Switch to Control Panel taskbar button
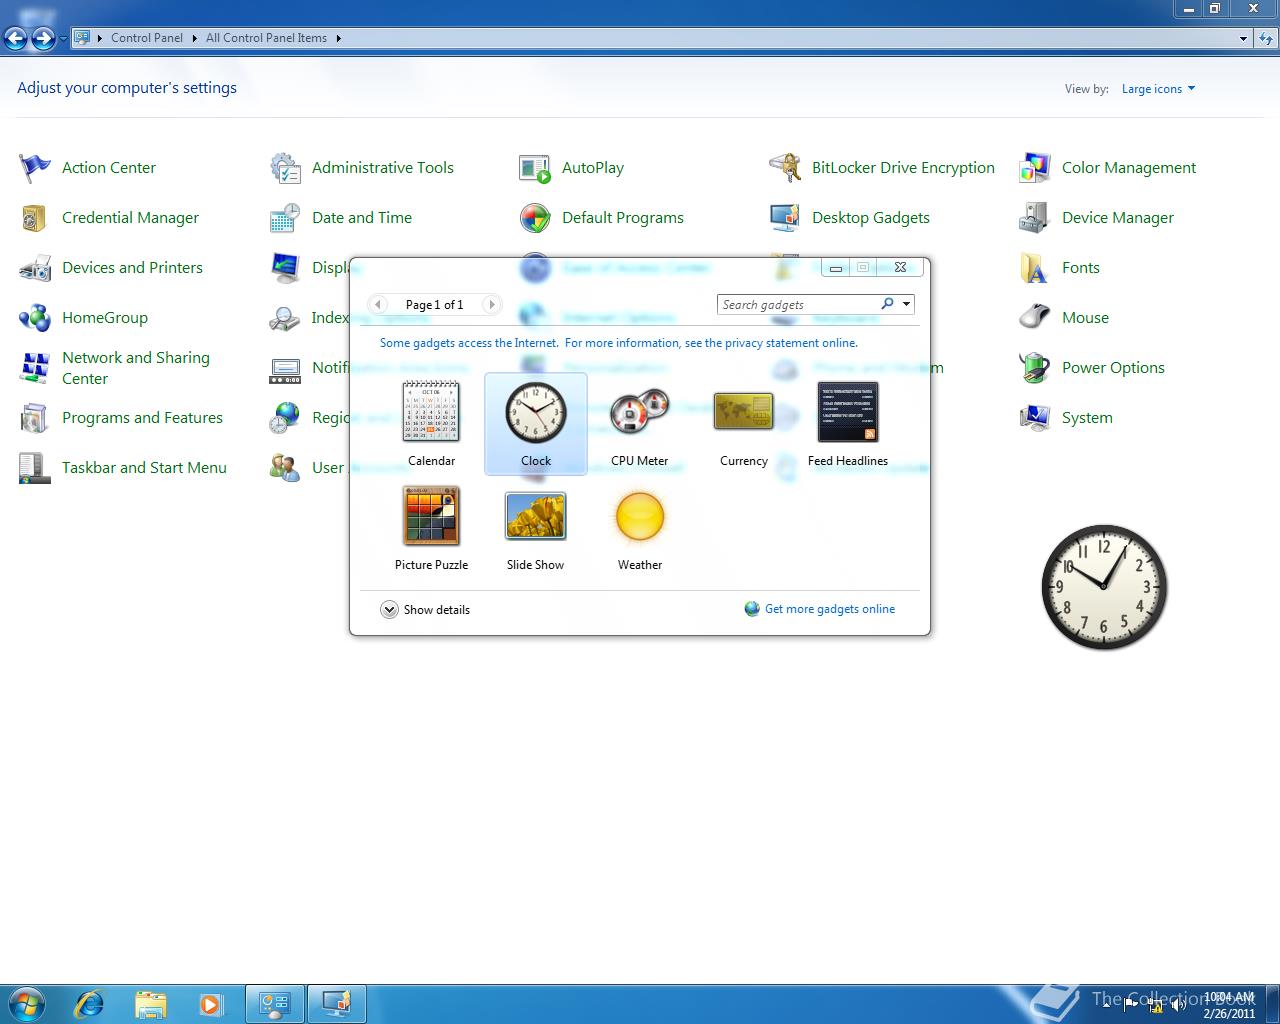The image size is (1280, 1024). click(x=275, y=1003)
